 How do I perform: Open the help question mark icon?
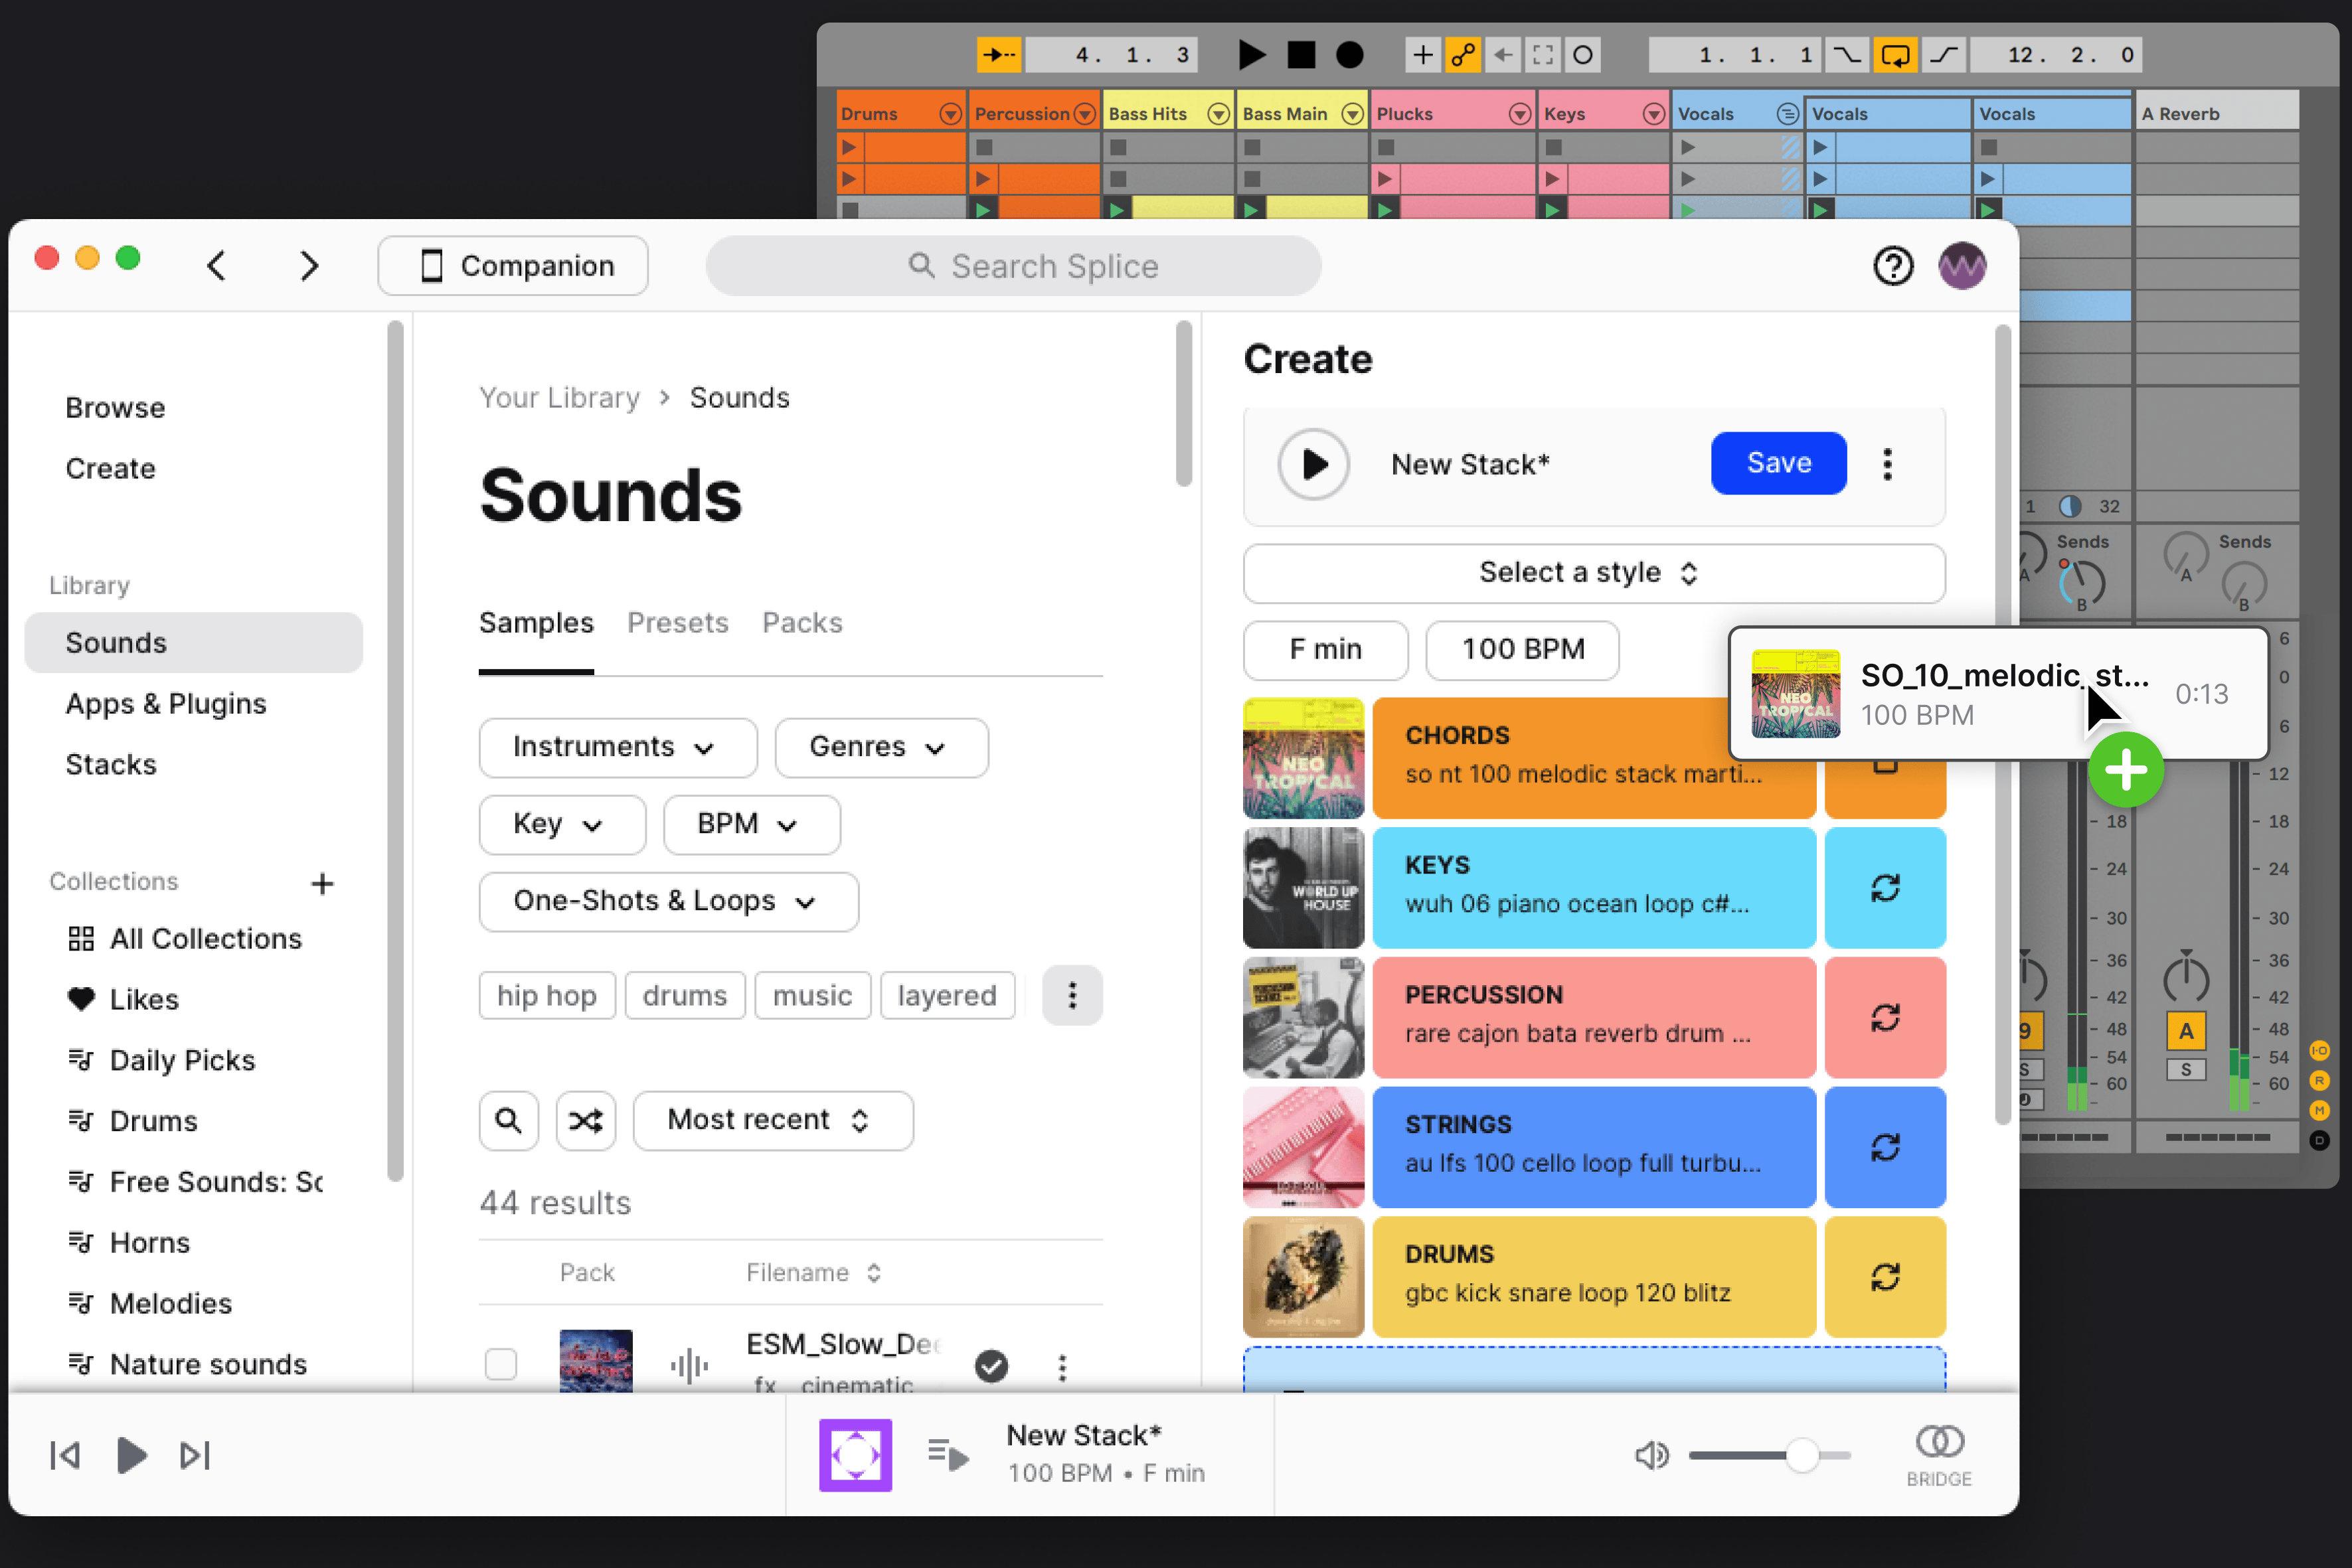1892,266
